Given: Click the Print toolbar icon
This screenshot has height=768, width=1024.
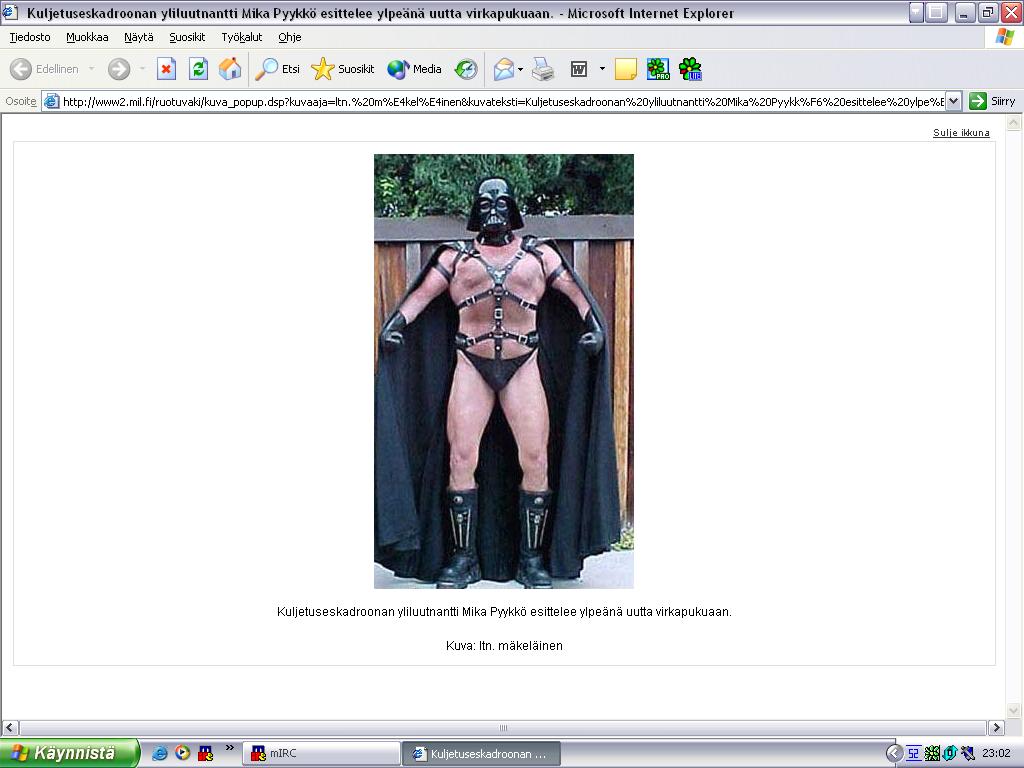Looking at the screenshot, I should 543,69.
